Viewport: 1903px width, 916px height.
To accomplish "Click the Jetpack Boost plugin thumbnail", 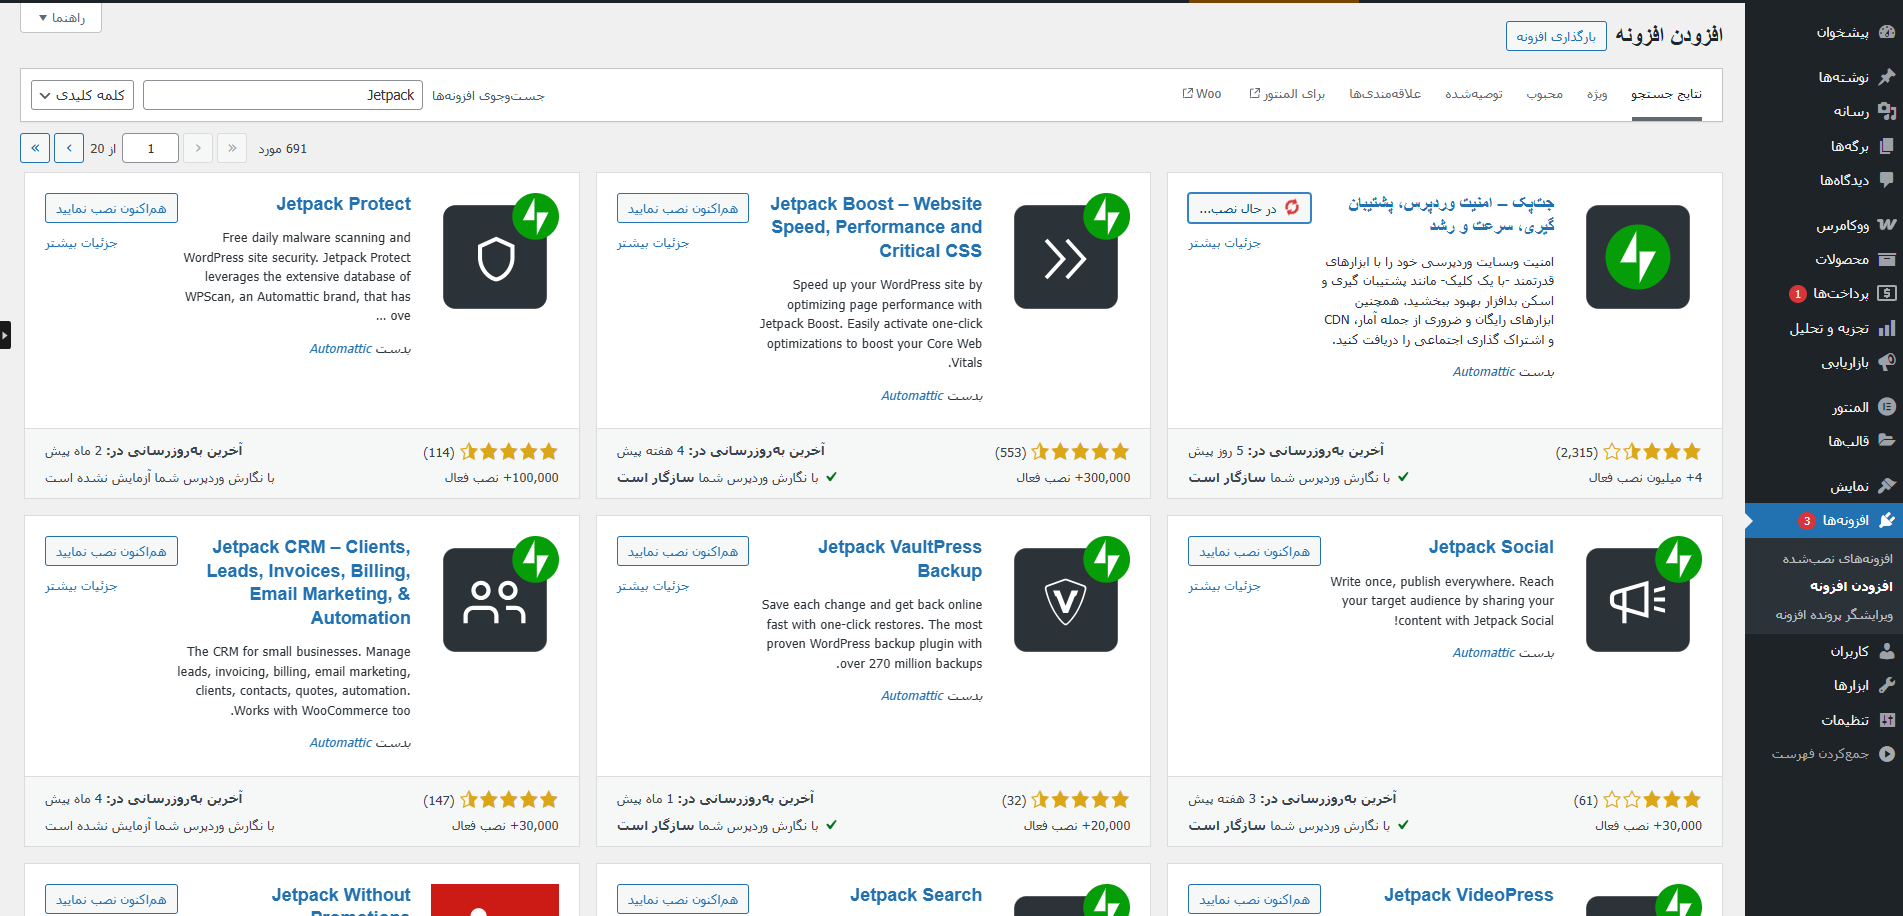I will click(1066, 257).
